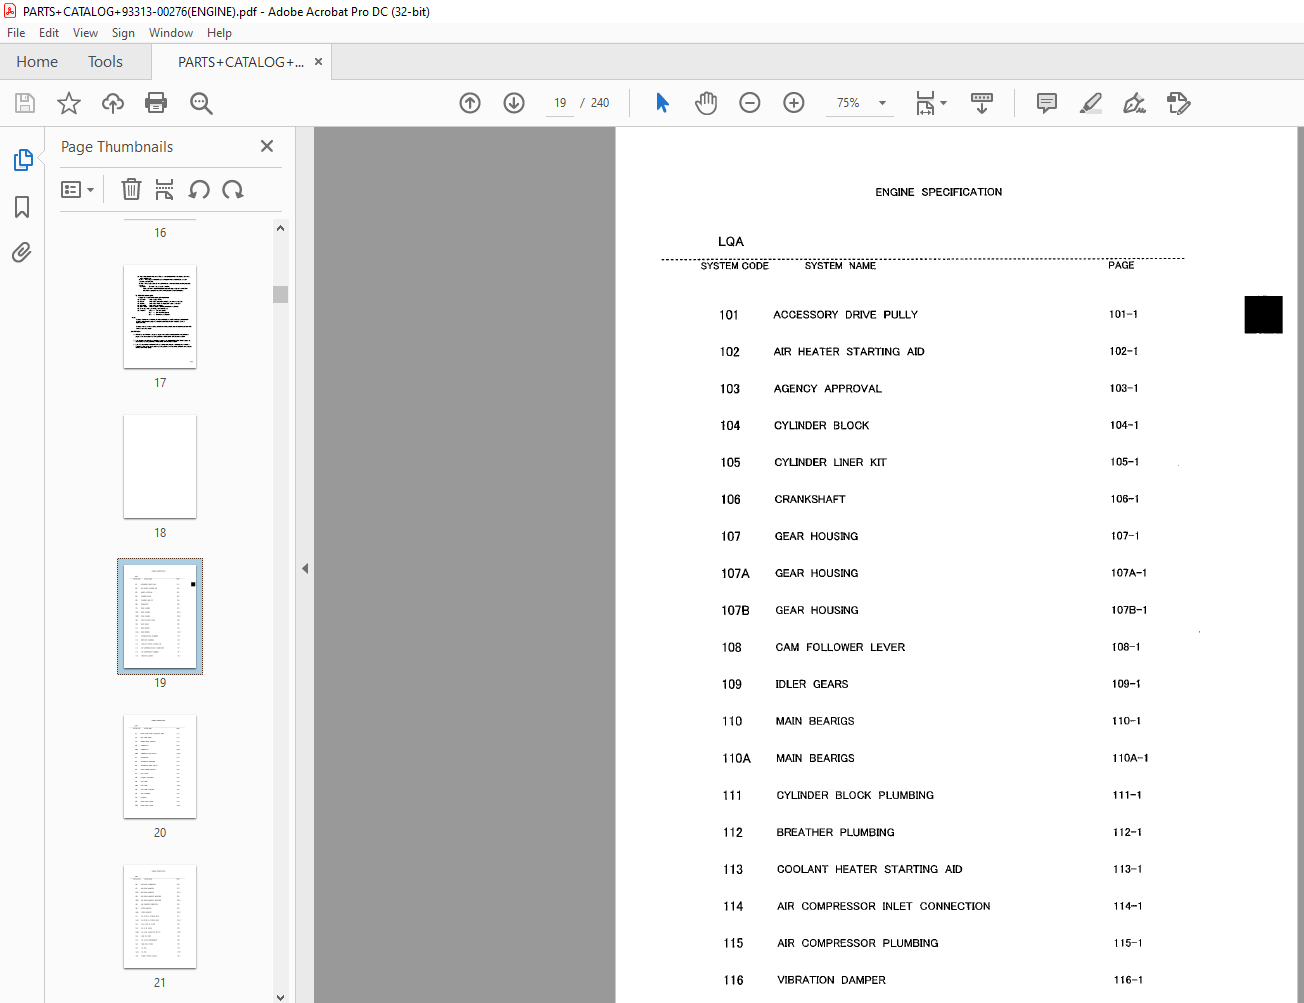Viewport: 1304px width, 1003px height.
Task: Open the Sign menu
Action: click(123, 33)
